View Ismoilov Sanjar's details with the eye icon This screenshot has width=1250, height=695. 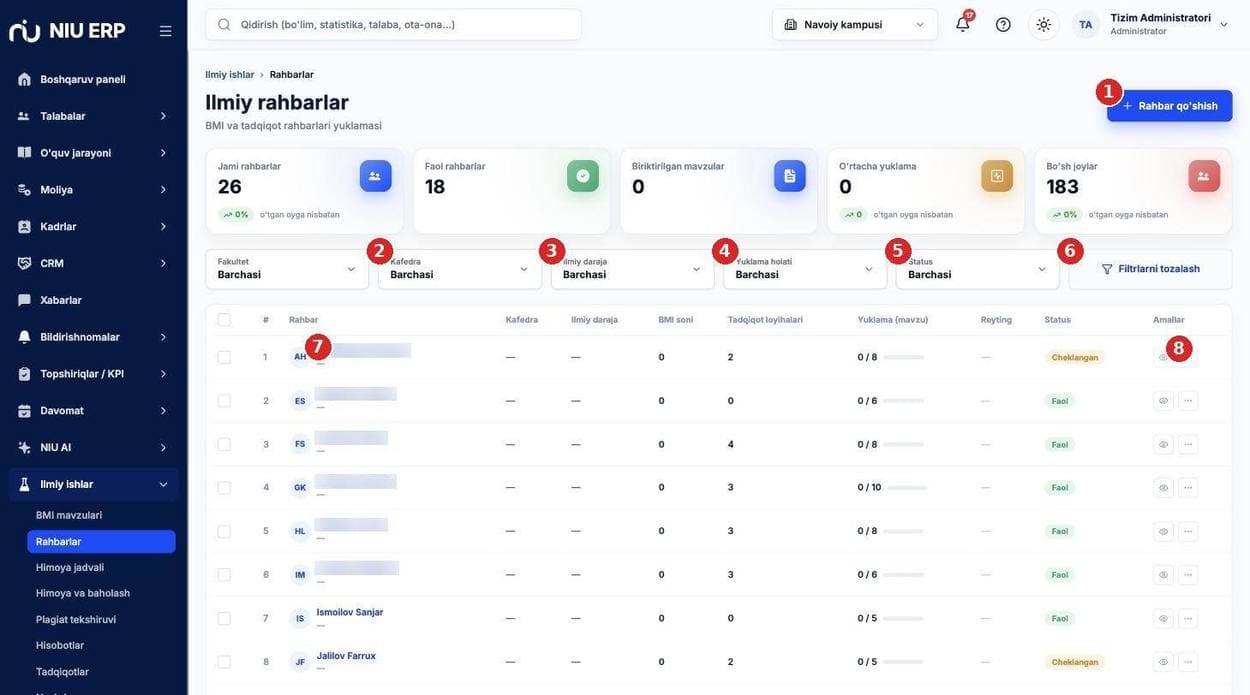[x=1163, y=618]
